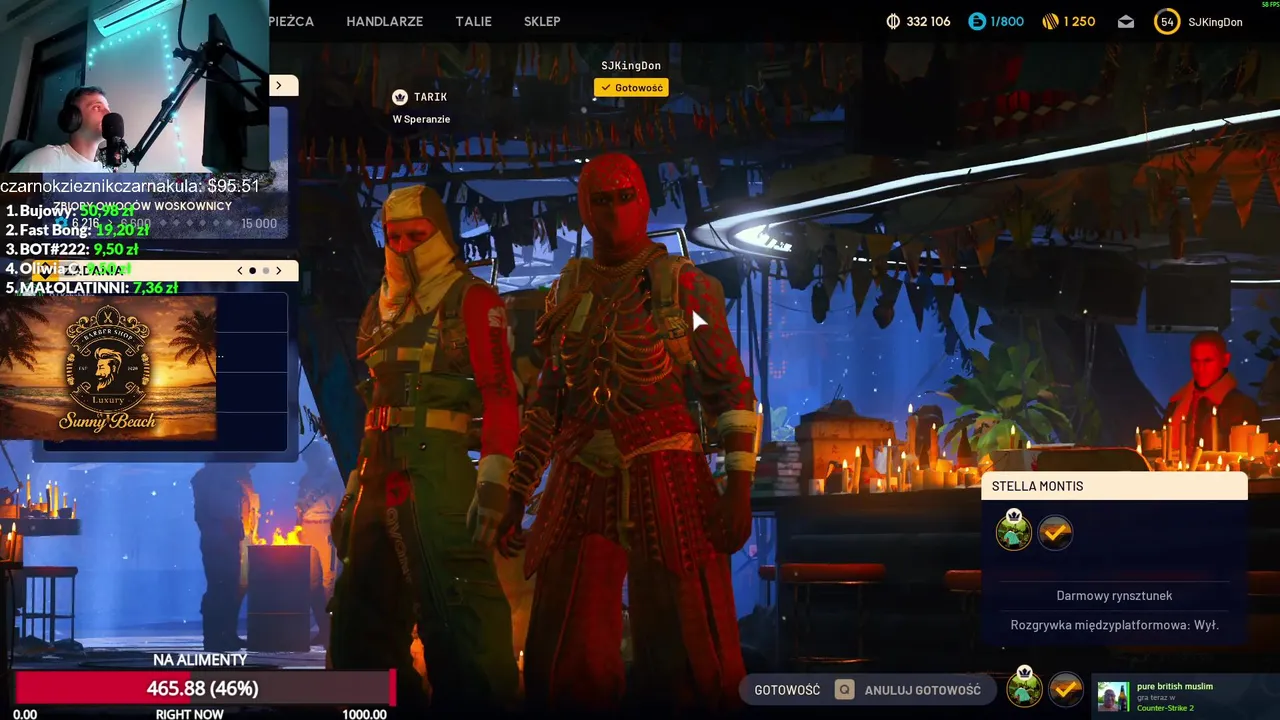
Task: Select SJKingDon's red-hooded character
Action: (635, 430)
